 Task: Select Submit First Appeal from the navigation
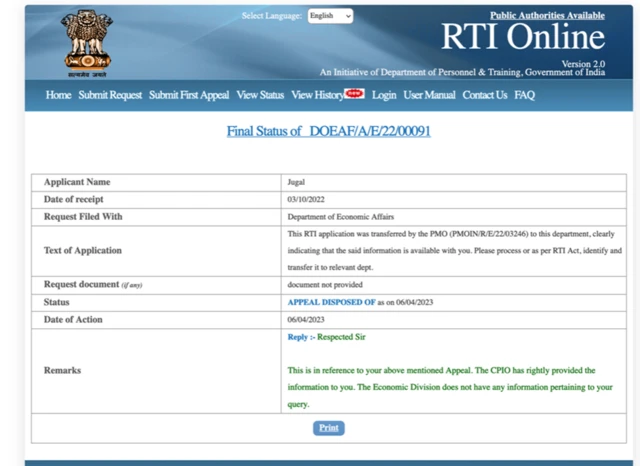[189, 95]
